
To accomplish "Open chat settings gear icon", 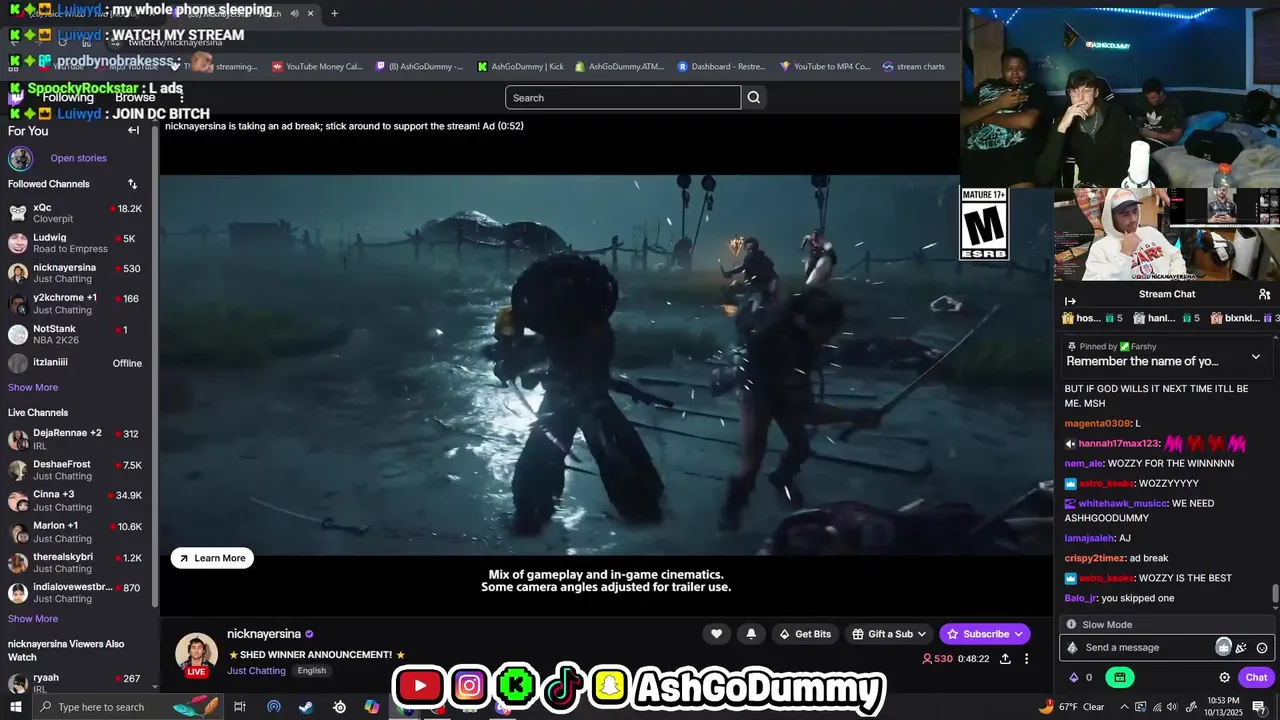I will (x=1224, y=677).
